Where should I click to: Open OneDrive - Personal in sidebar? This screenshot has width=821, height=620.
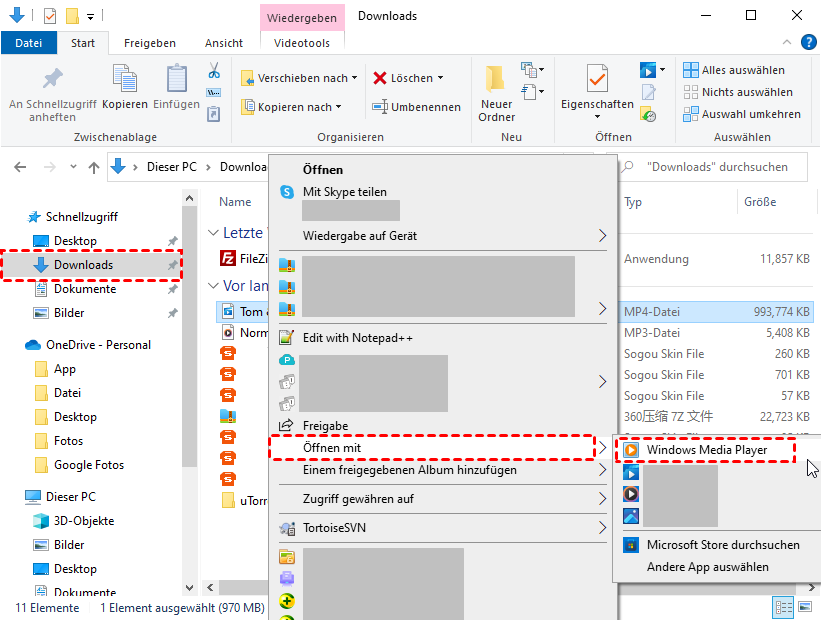[x=98, y=345]
